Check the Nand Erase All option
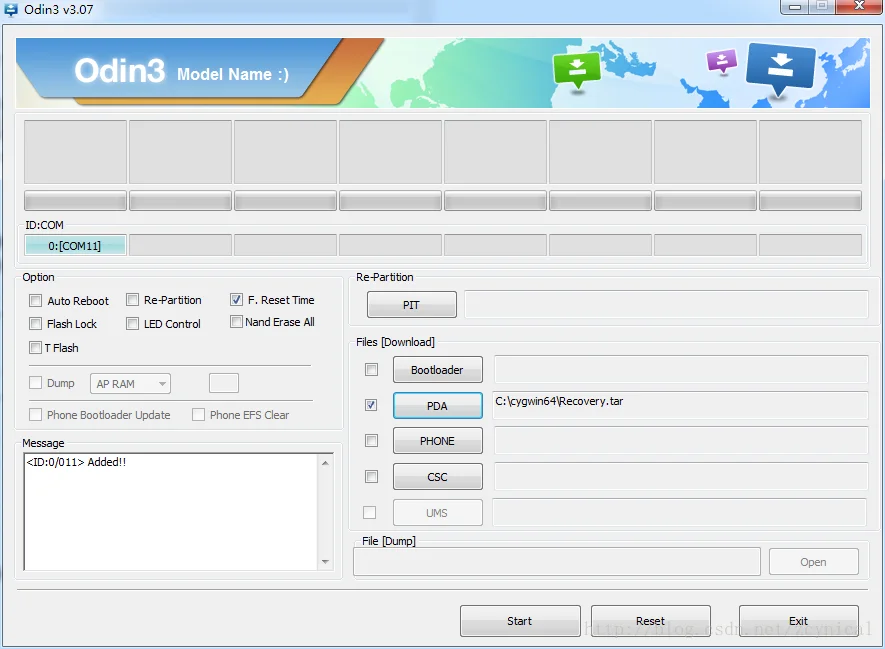Image resolution: width=885 pixels, height=649 pixels. pos(236,322)
